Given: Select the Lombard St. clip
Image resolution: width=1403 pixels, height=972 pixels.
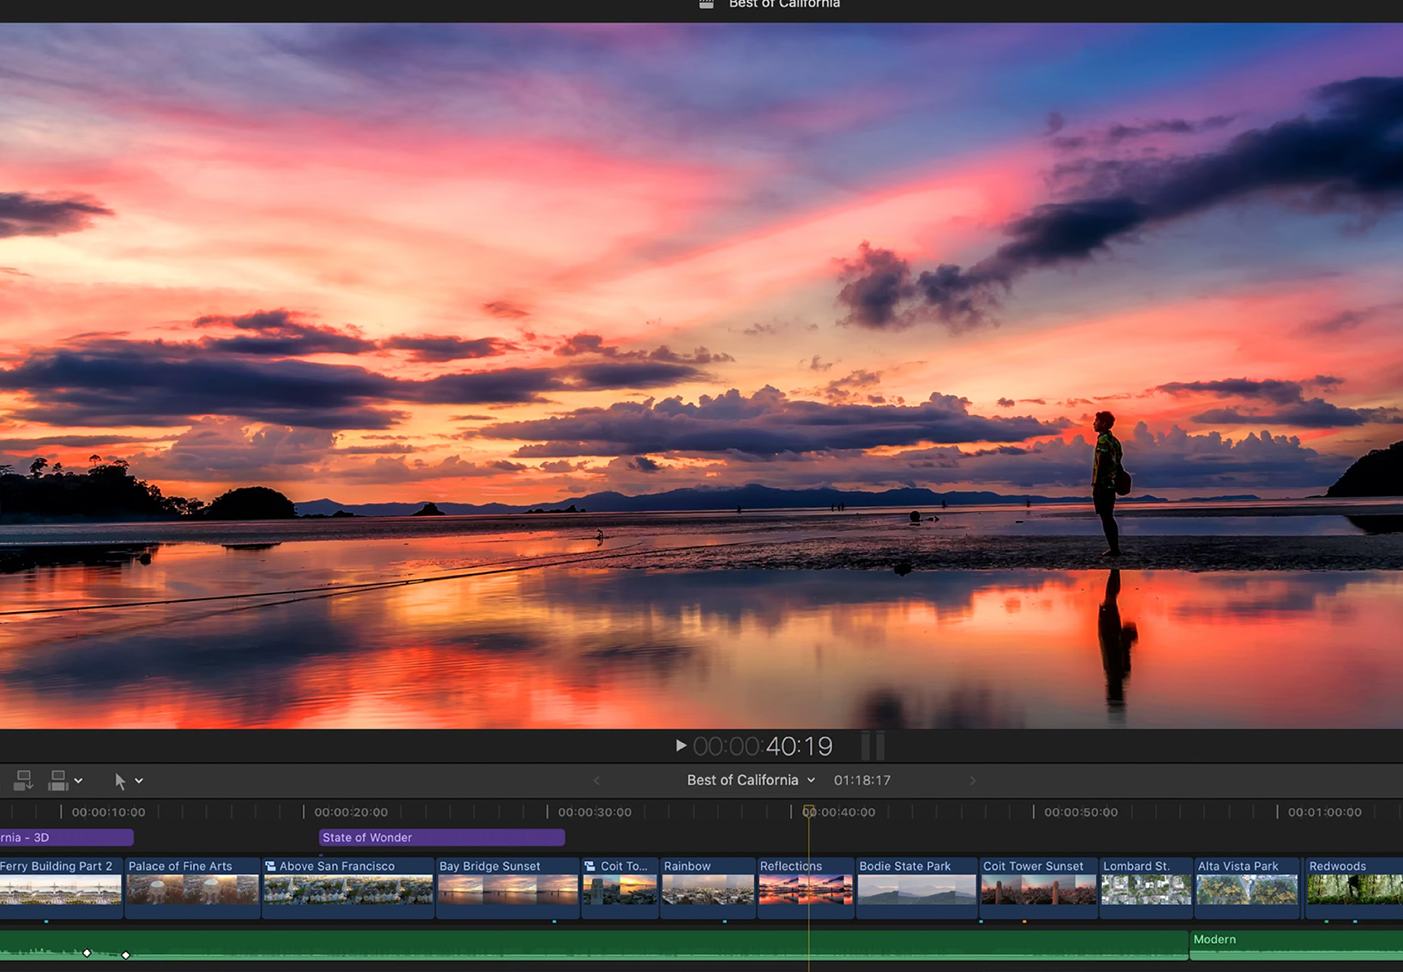Looking at the screenshot, I should [x=1146, y=887].
